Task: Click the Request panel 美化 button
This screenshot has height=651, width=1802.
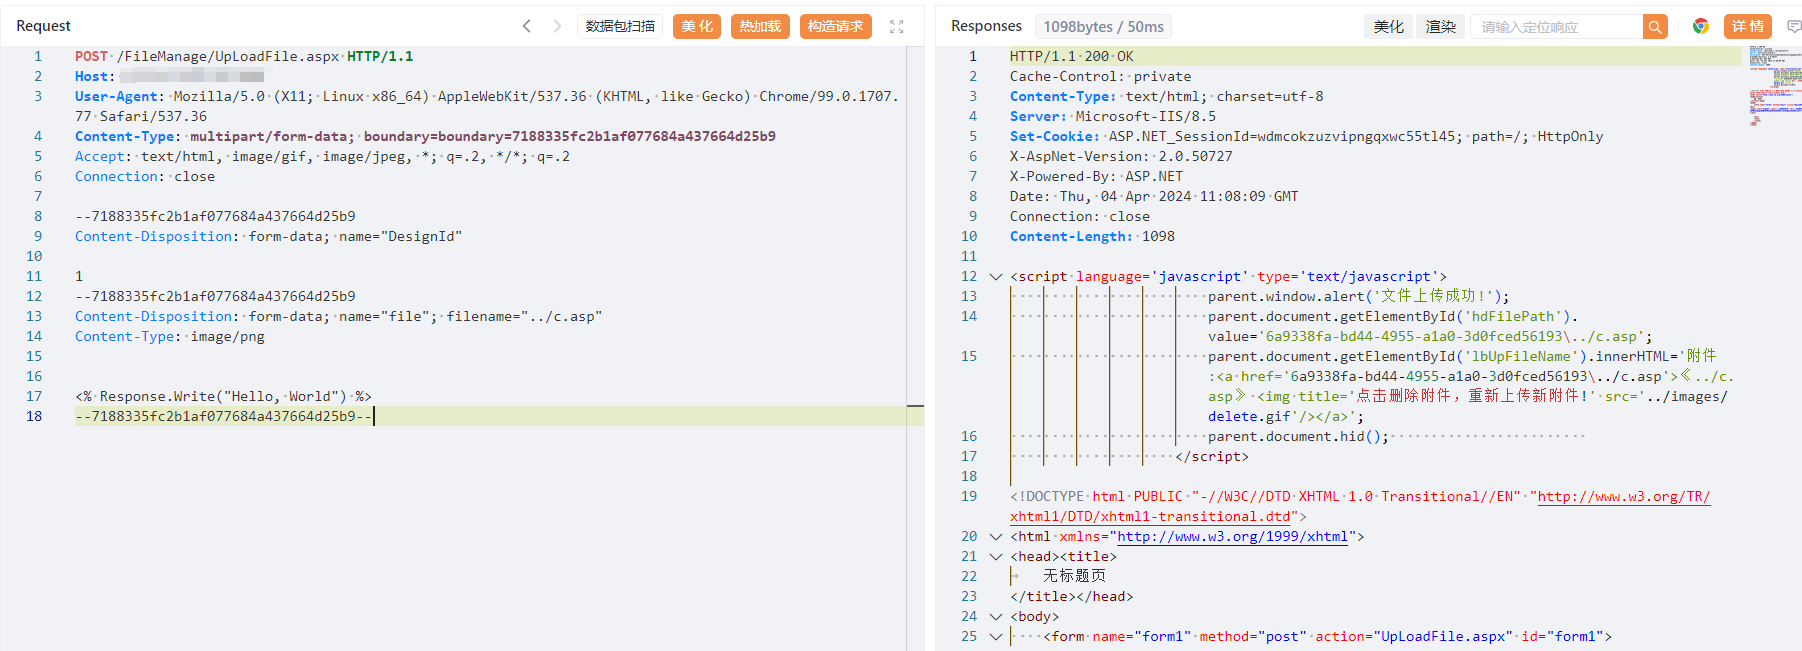Action: click(x=697, y=27)
